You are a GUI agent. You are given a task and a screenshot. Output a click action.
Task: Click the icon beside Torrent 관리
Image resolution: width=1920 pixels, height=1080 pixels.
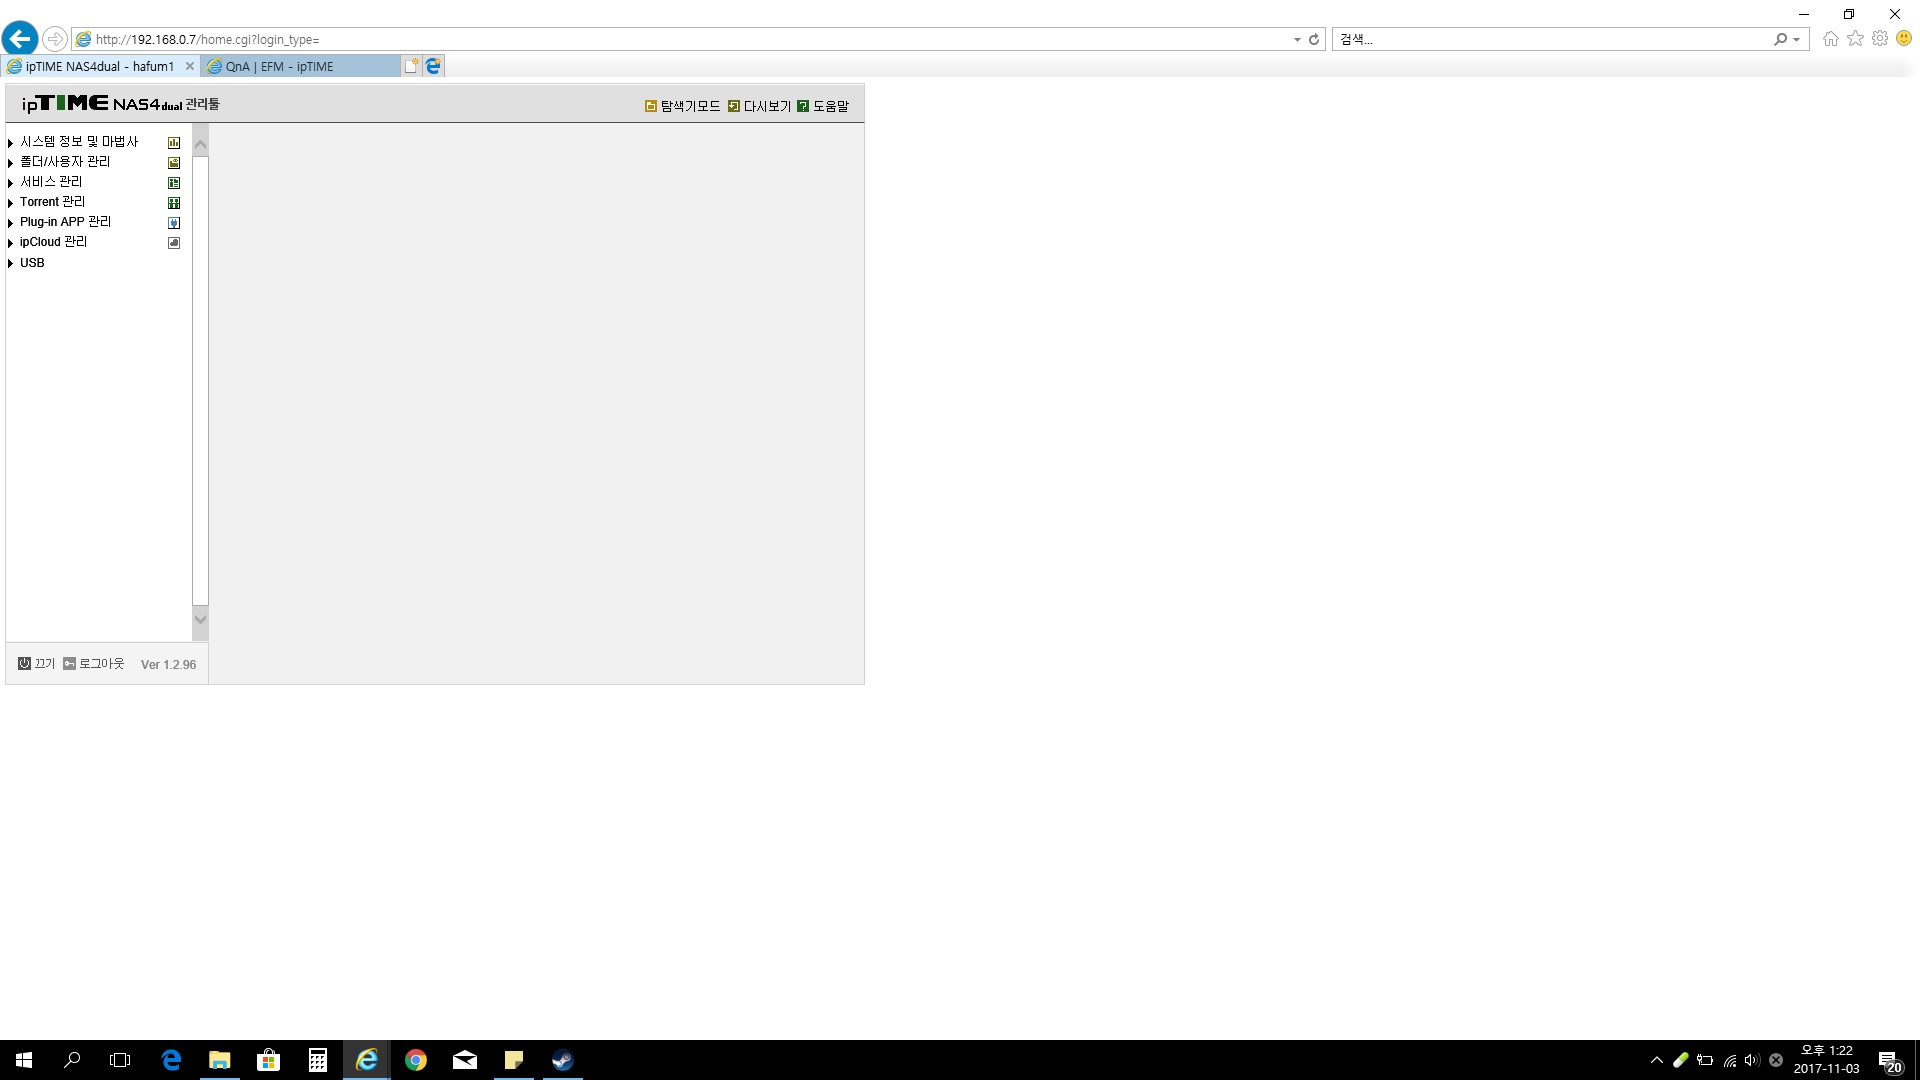click(x=174, y=203)
